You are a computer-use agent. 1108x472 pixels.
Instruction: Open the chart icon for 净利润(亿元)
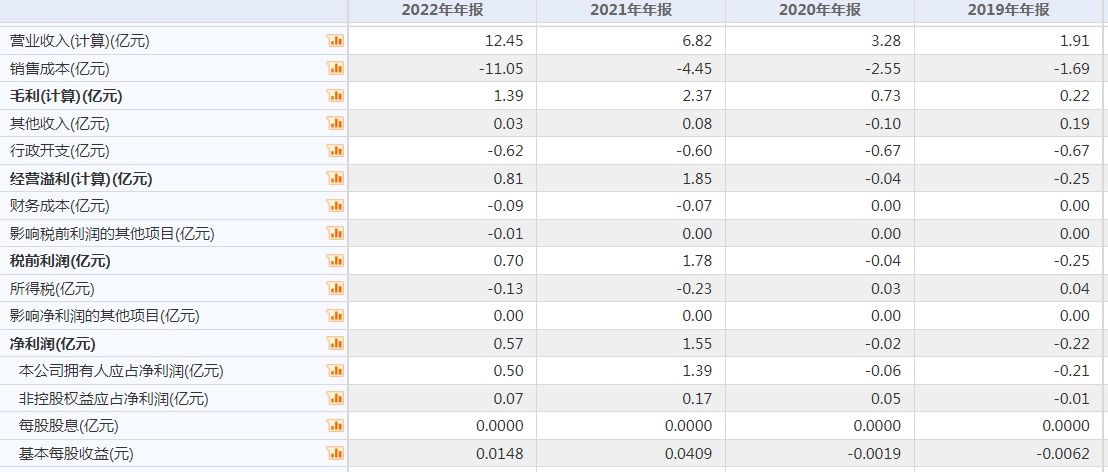pos(335,344)
